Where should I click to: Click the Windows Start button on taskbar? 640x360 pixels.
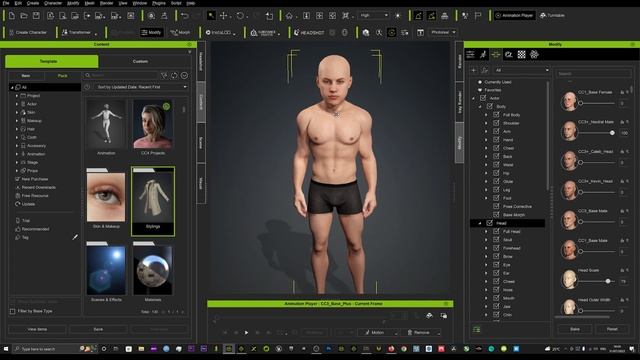6,349
